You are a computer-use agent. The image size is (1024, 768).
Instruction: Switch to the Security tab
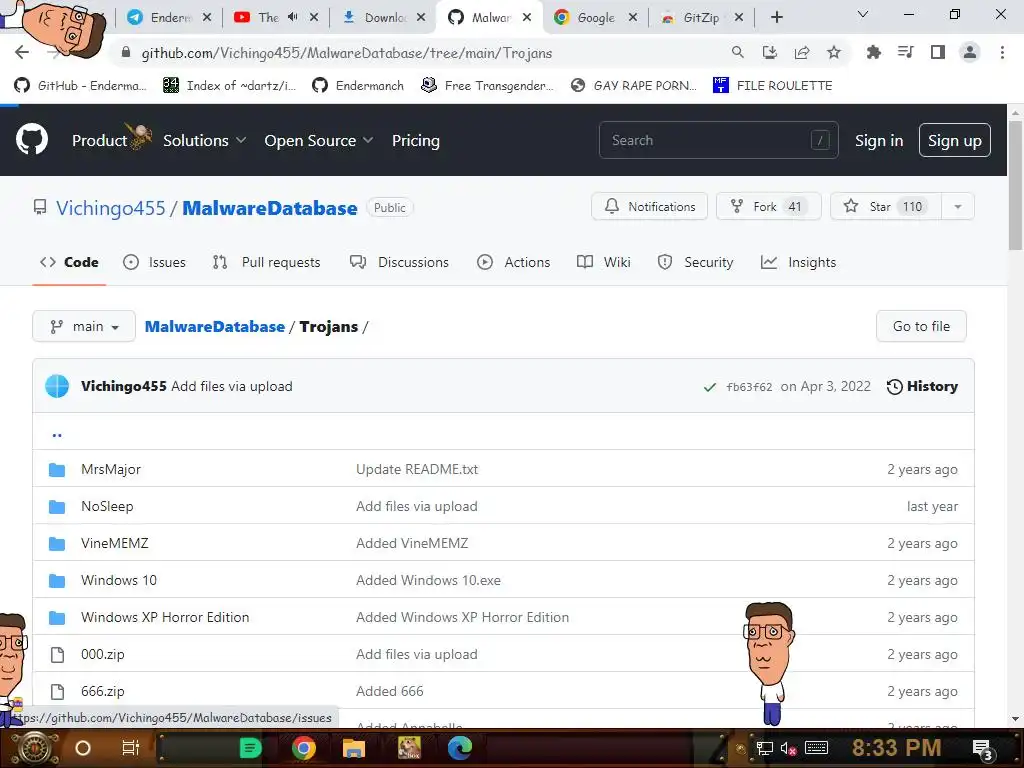(696, 262)
